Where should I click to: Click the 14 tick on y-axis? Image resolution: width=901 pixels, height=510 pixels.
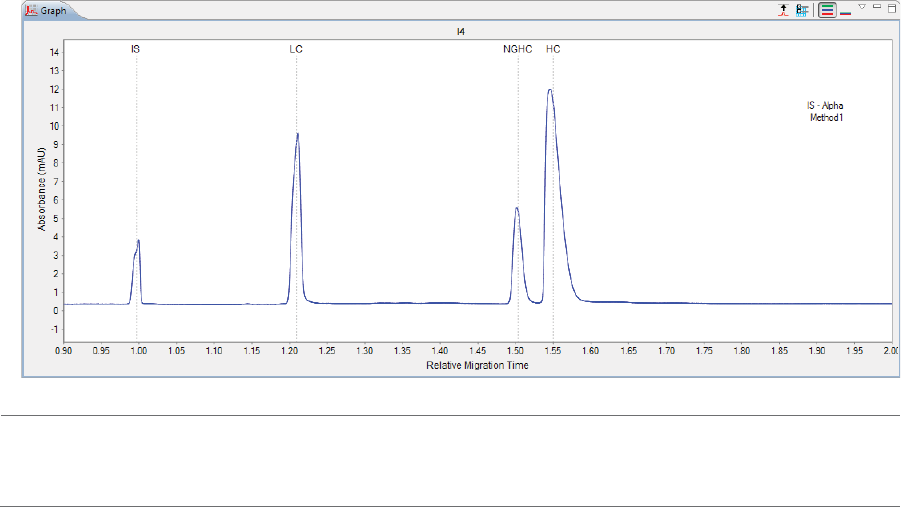(x=55, y=52)
